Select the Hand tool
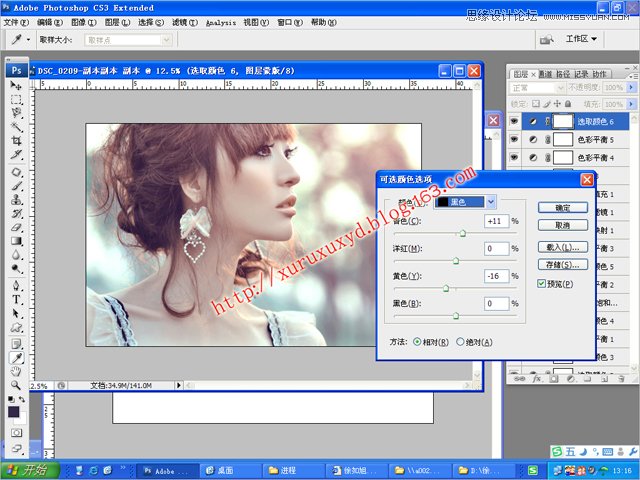This screenshot has width=640, height=480. coord(16,371)
